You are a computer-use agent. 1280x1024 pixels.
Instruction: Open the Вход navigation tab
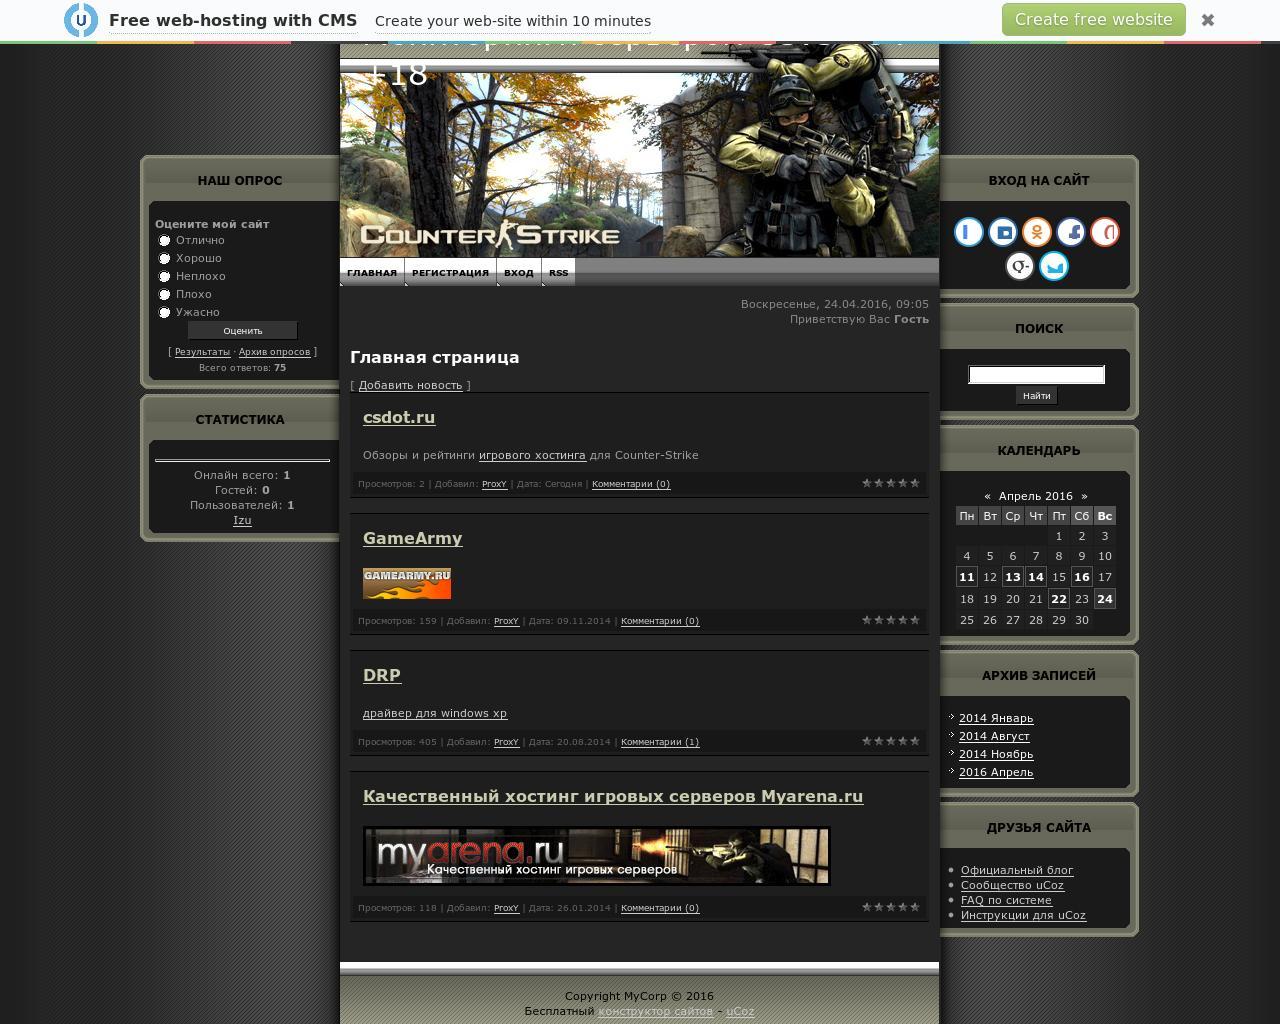(x=518, y=272)
